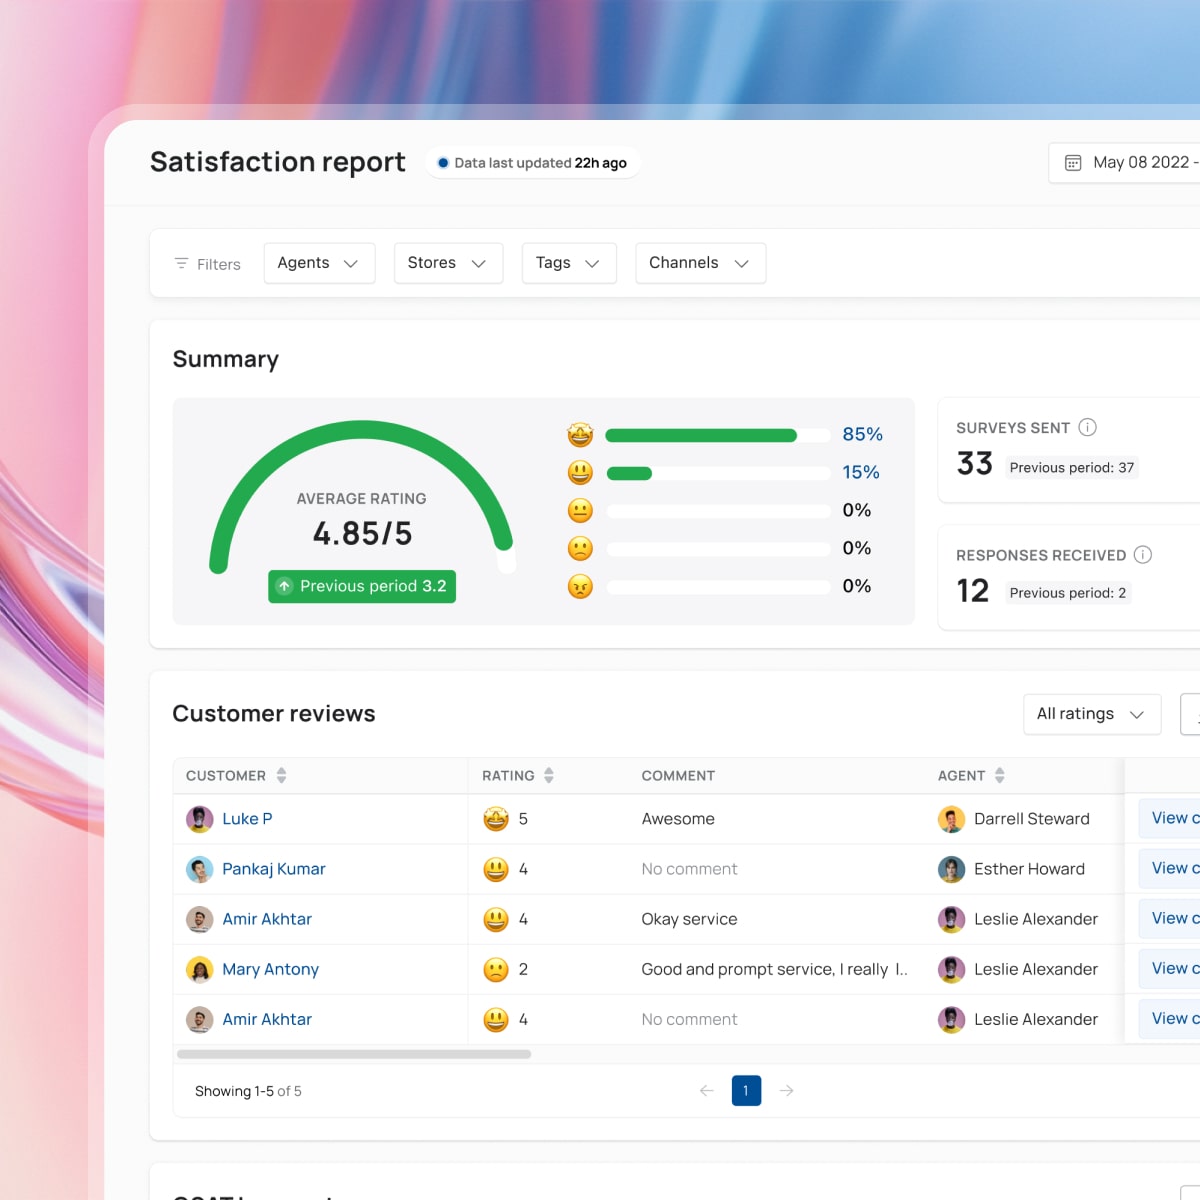Click 'Good and prompt service' truncated comment
The width and height of the screenshot is (1200, 1200).
775,969
